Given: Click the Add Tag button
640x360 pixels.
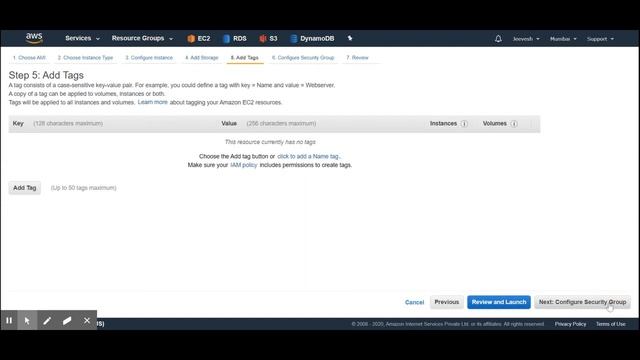Looking at the screenshot, I should [24, 188].
